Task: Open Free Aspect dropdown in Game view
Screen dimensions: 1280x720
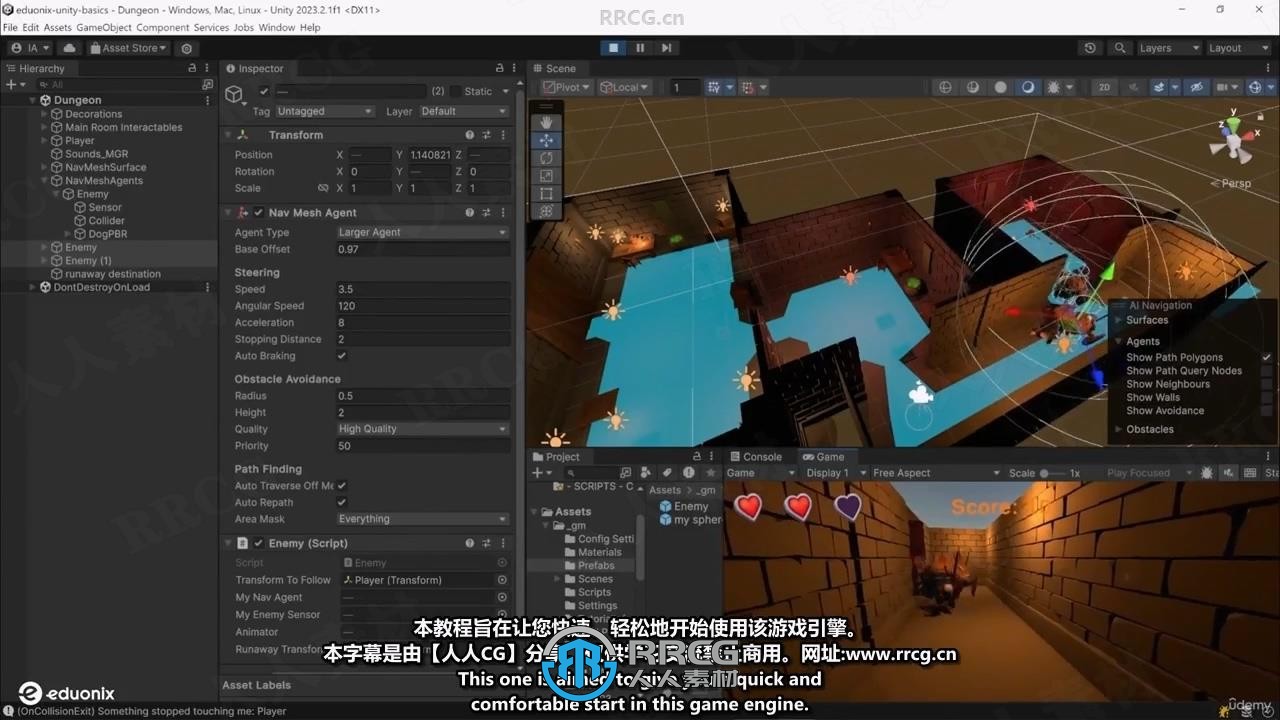Action: tap(935, 473)
